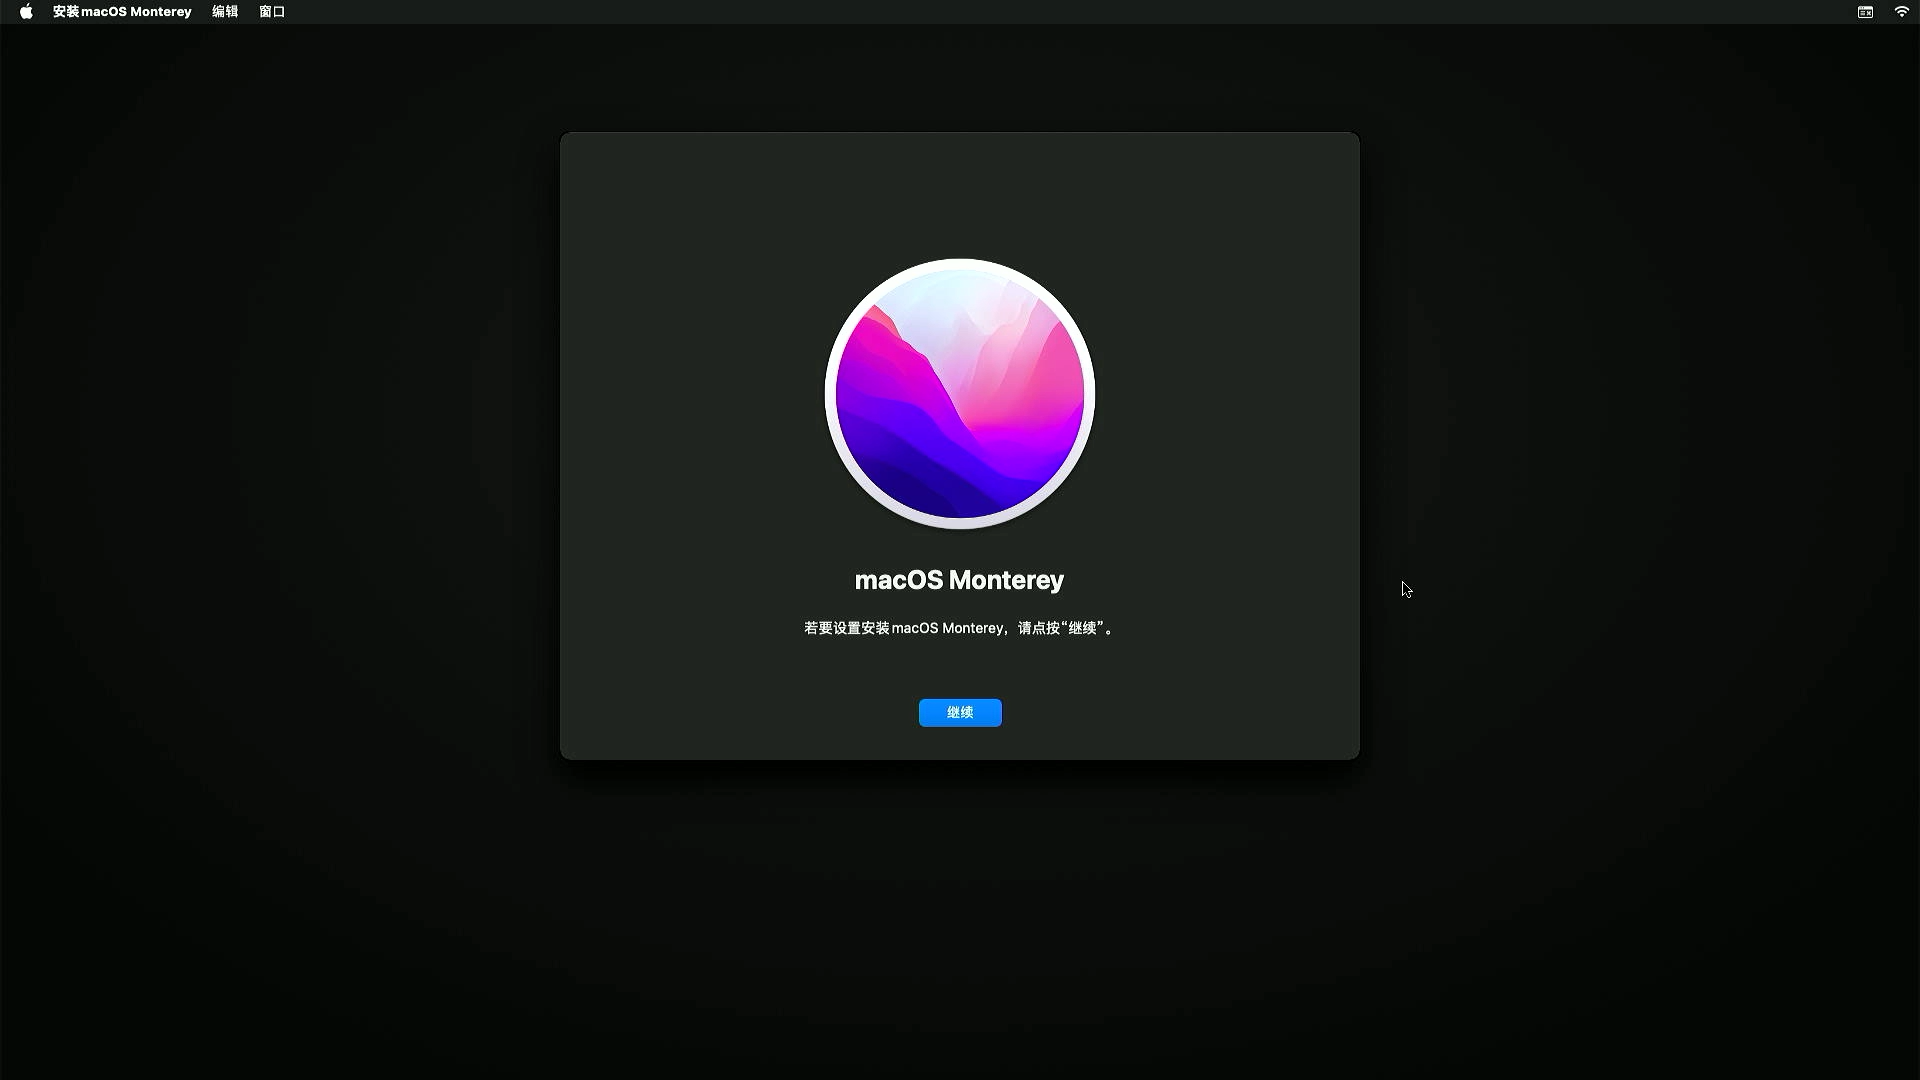Open the 安装 macOS Monterey menu
Image resolution: width=1920 pixels, height=1080 pixels.
pos(122,12)
